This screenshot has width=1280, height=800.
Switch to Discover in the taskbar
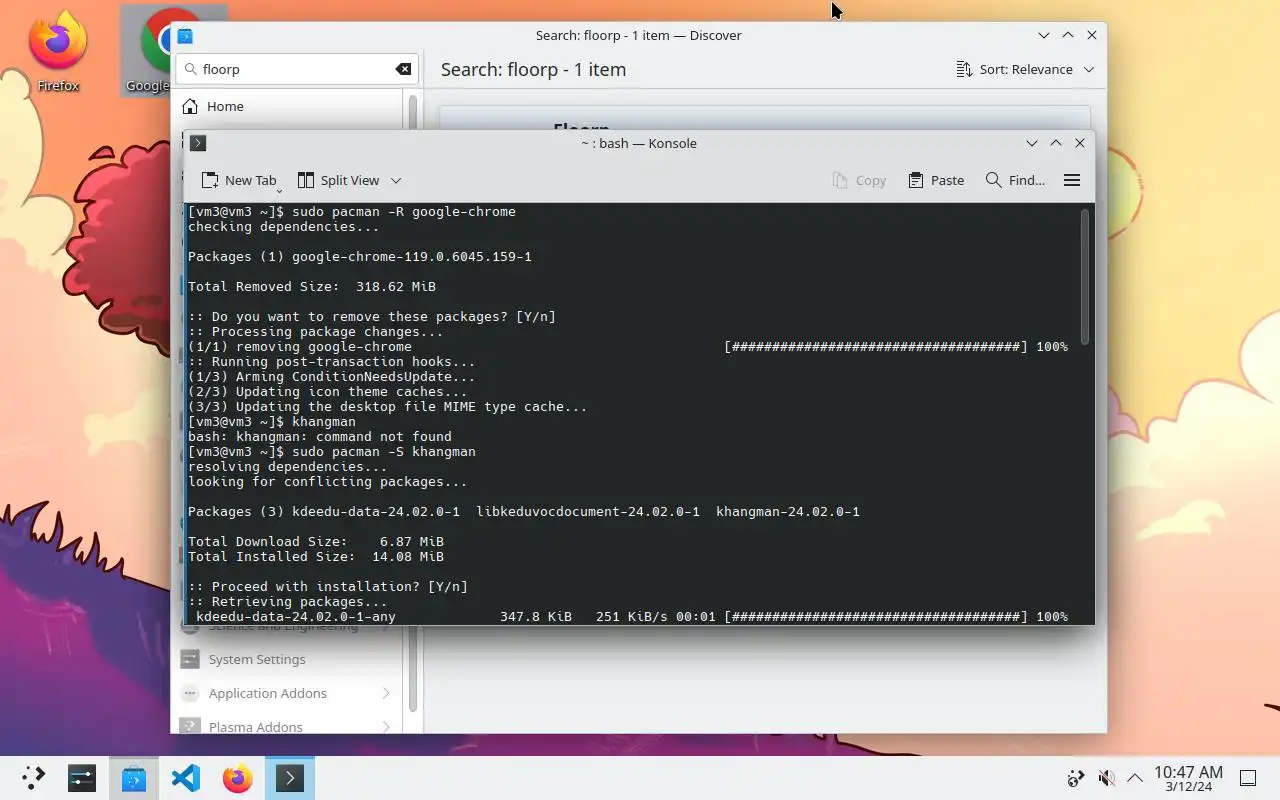click(134, 778)
